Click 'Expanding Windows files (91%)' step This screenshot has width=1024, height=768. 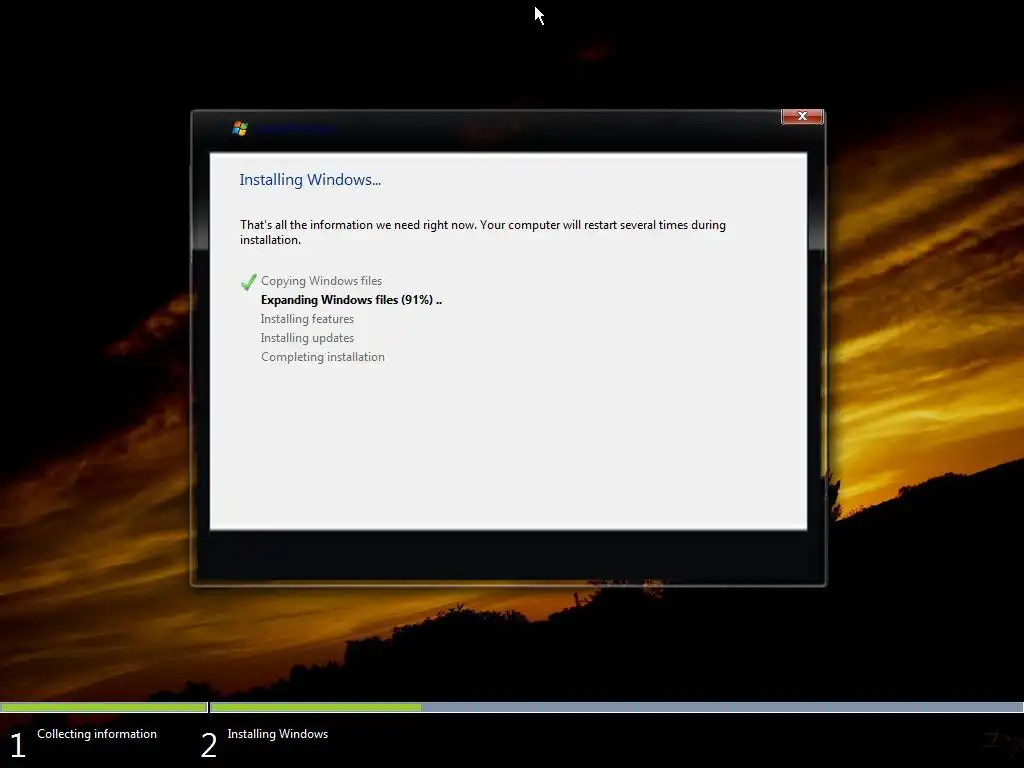click(351, 300)
